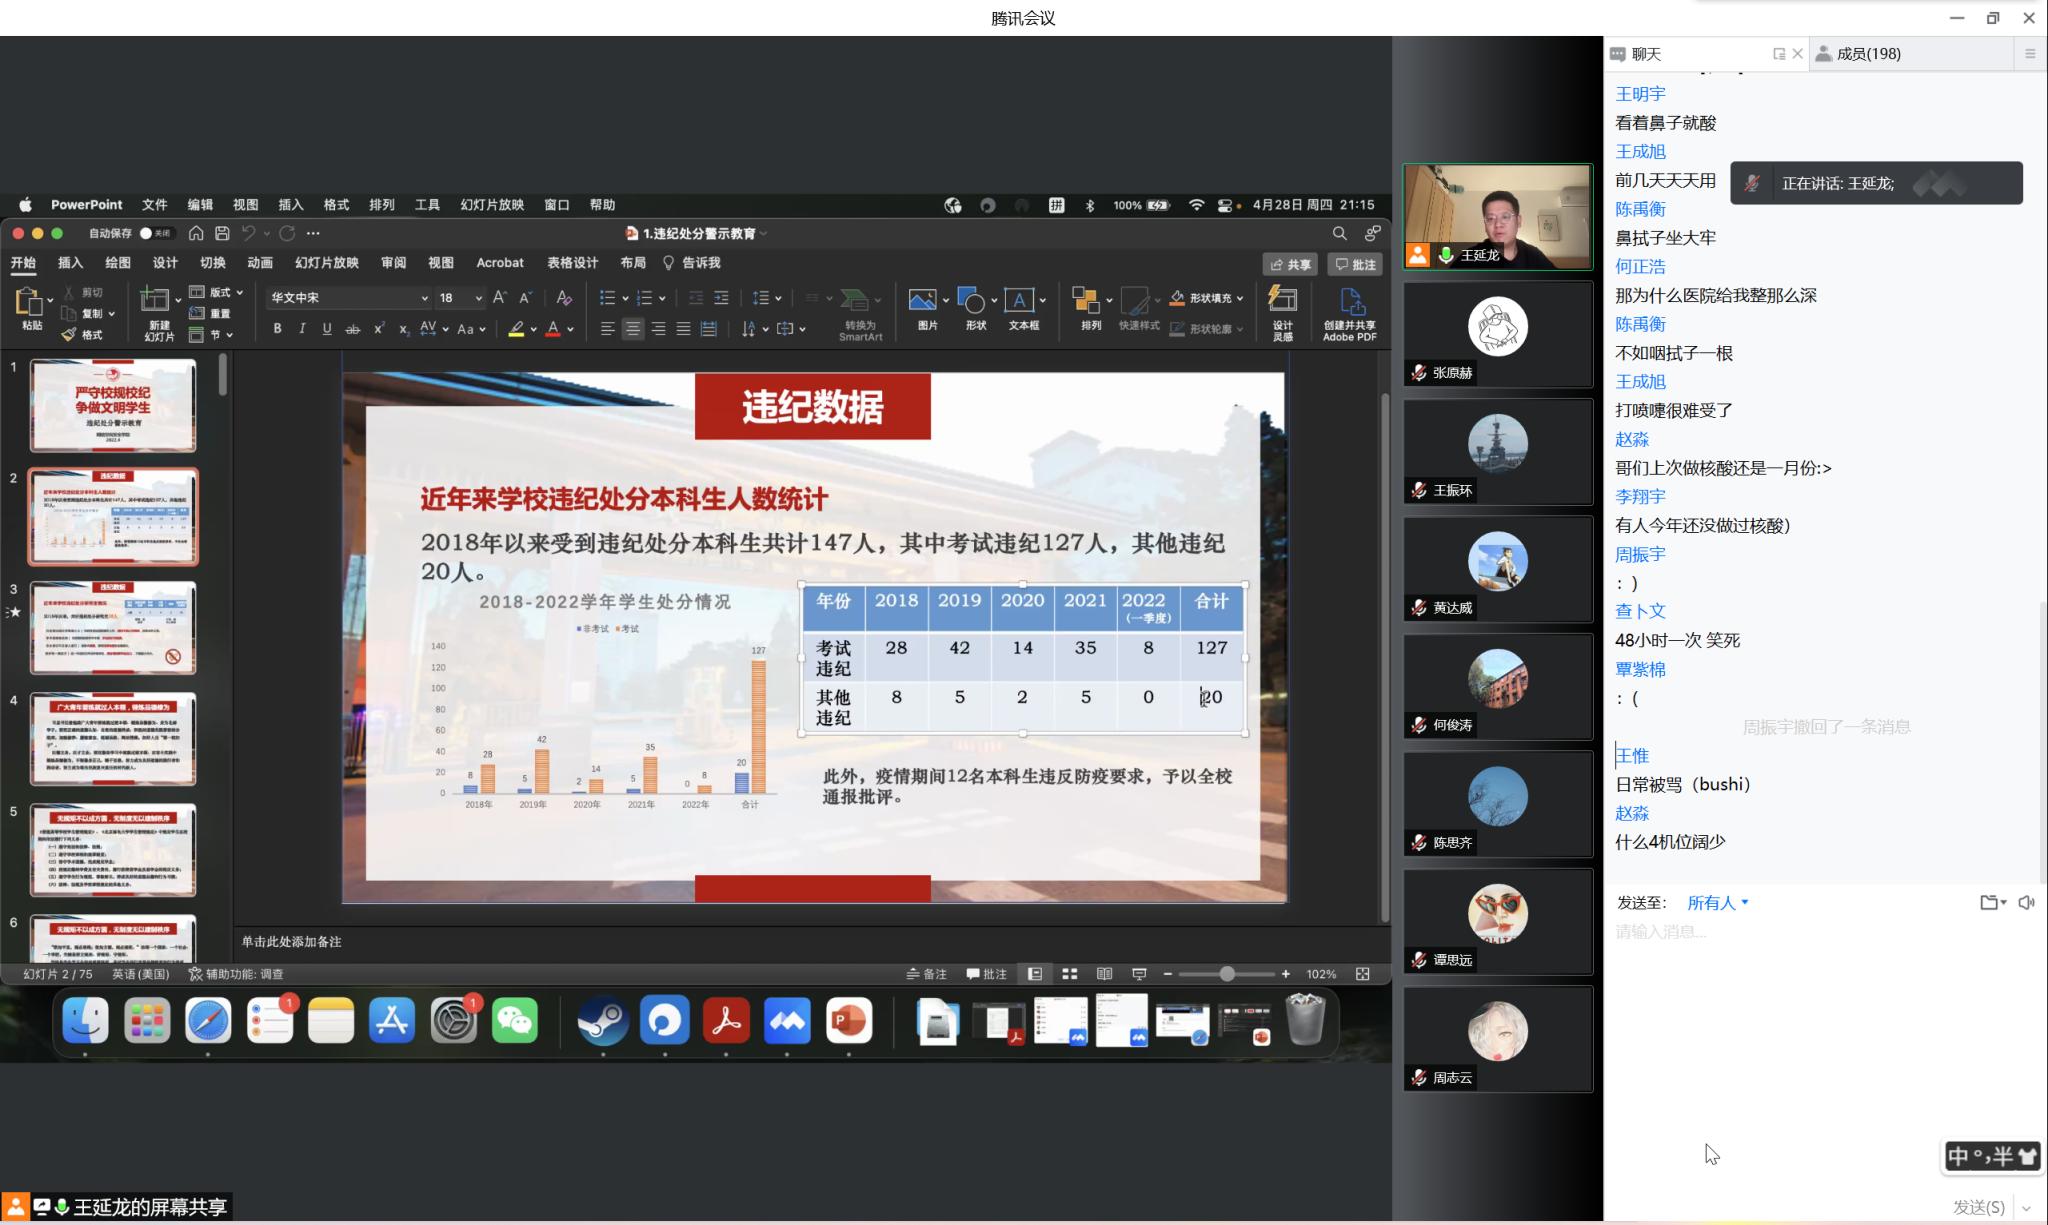The width and height of the screenshot is (2048, 1225).
Task: Open 幻灯片放映 menu in macOS menu bar
Action: click(492, 205)
